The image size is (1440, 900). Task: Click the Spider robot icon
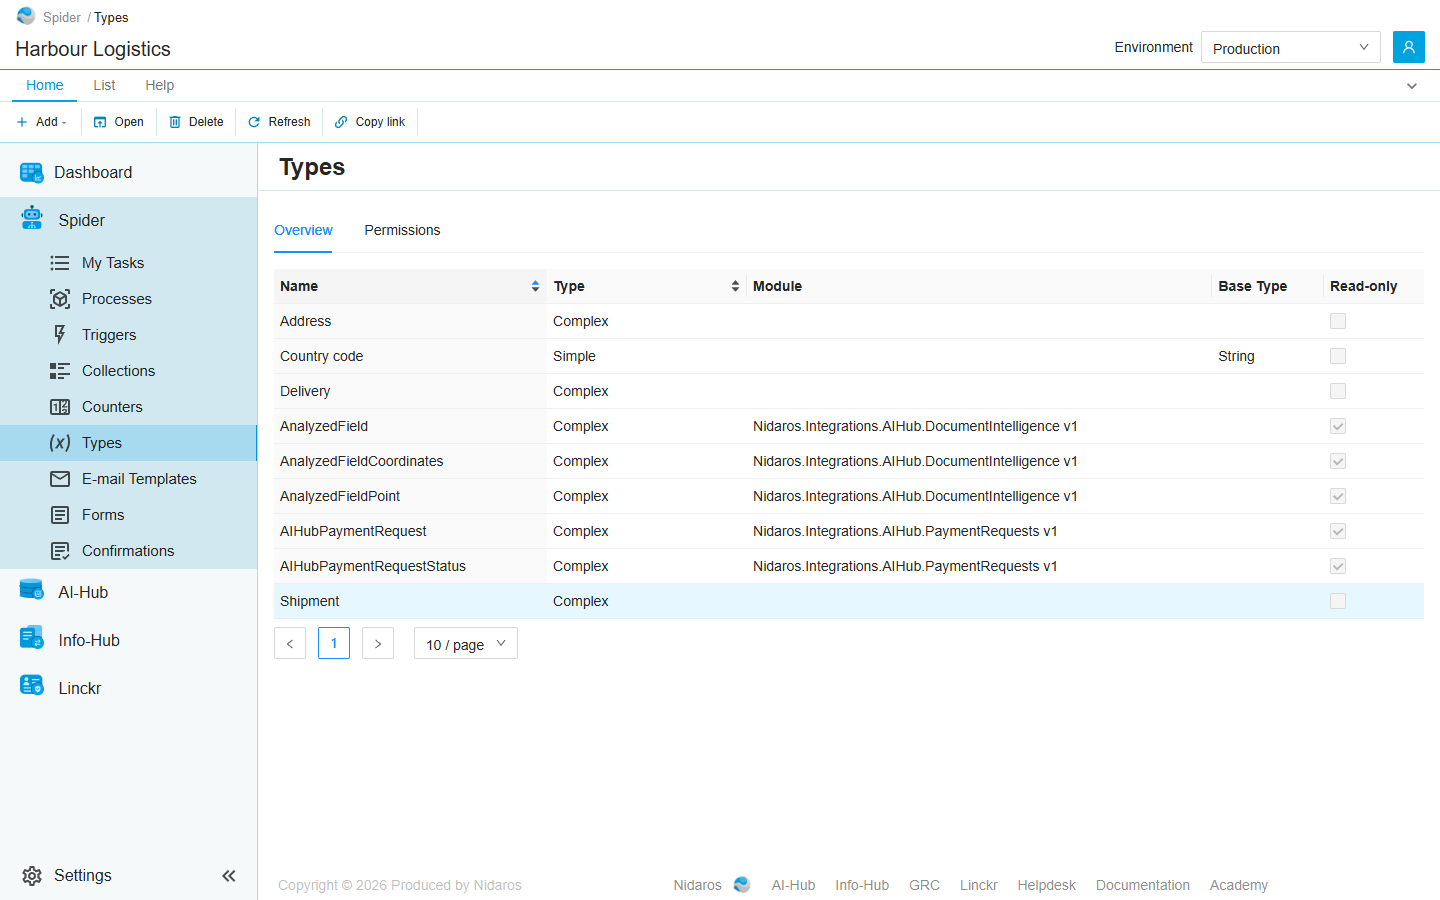pyautogui.click(x=32, y=218)
